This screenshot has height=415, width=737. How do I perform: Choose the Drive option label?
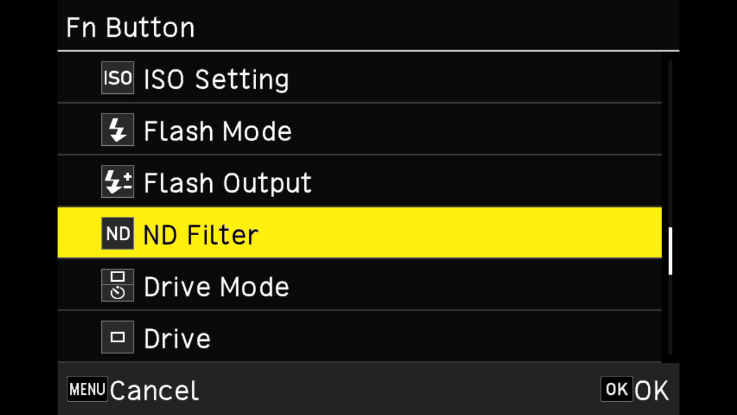[177, 339]
